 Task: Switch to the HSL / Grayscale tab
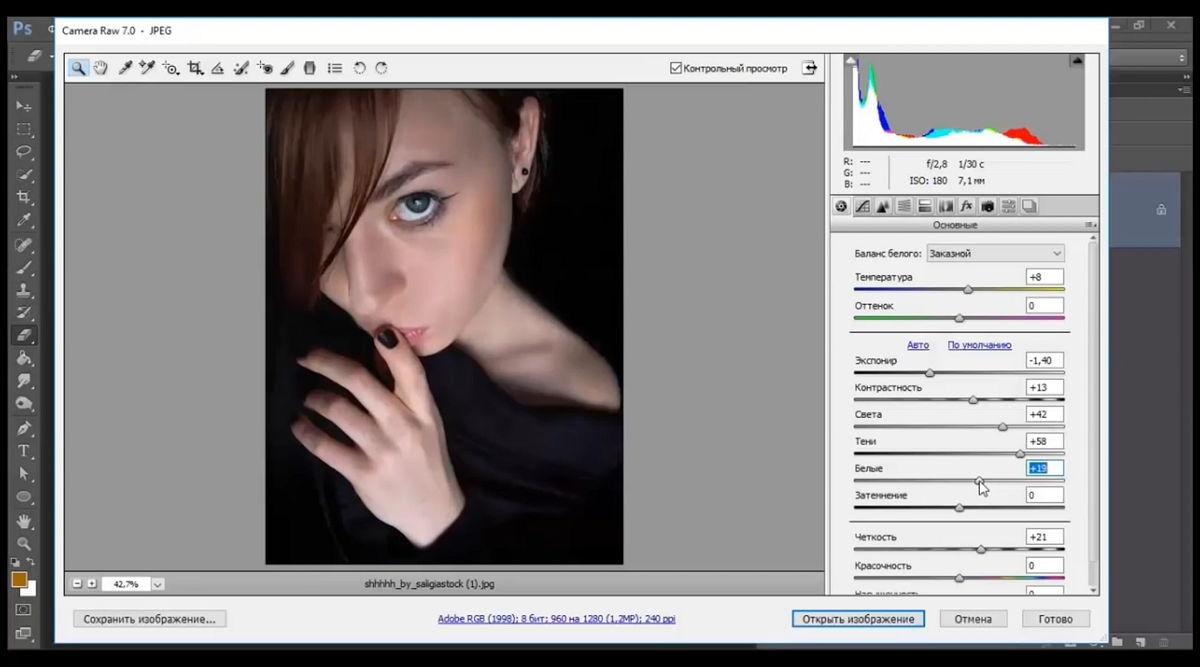click(x=904, y=206)
